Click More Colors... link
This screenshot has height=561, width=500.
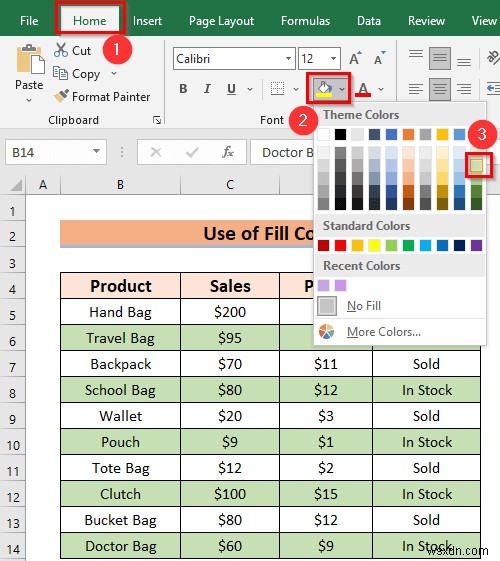tap(384, 332)
